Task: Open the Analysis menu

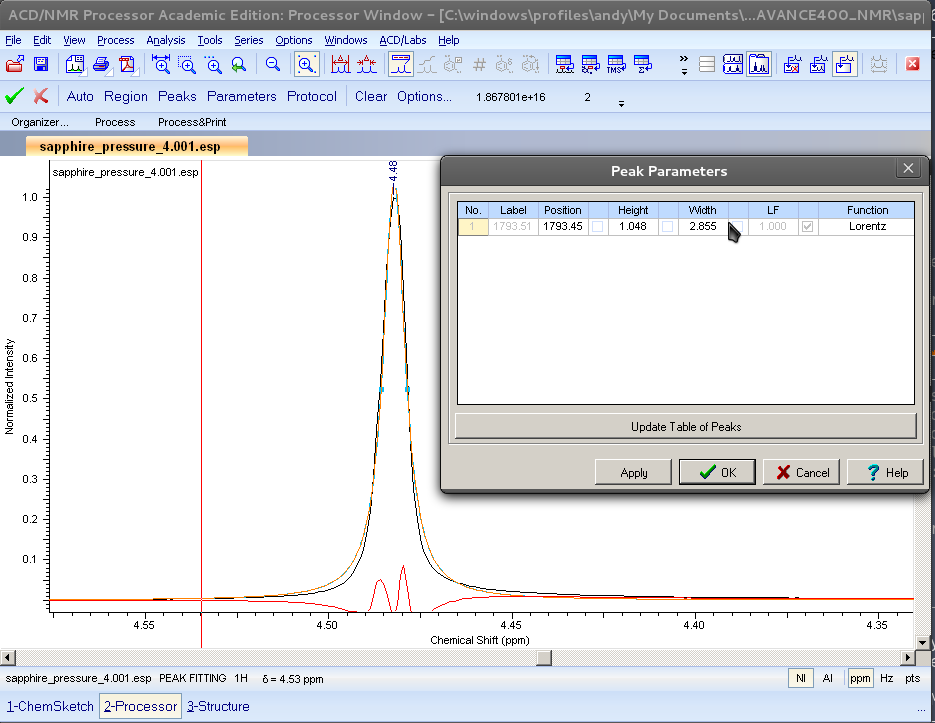Action: [166, 40]
